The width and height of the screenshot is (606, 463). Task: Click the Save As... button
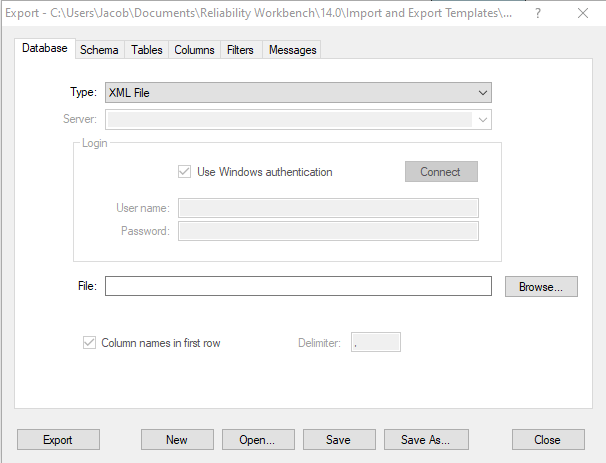coord(426,439)
